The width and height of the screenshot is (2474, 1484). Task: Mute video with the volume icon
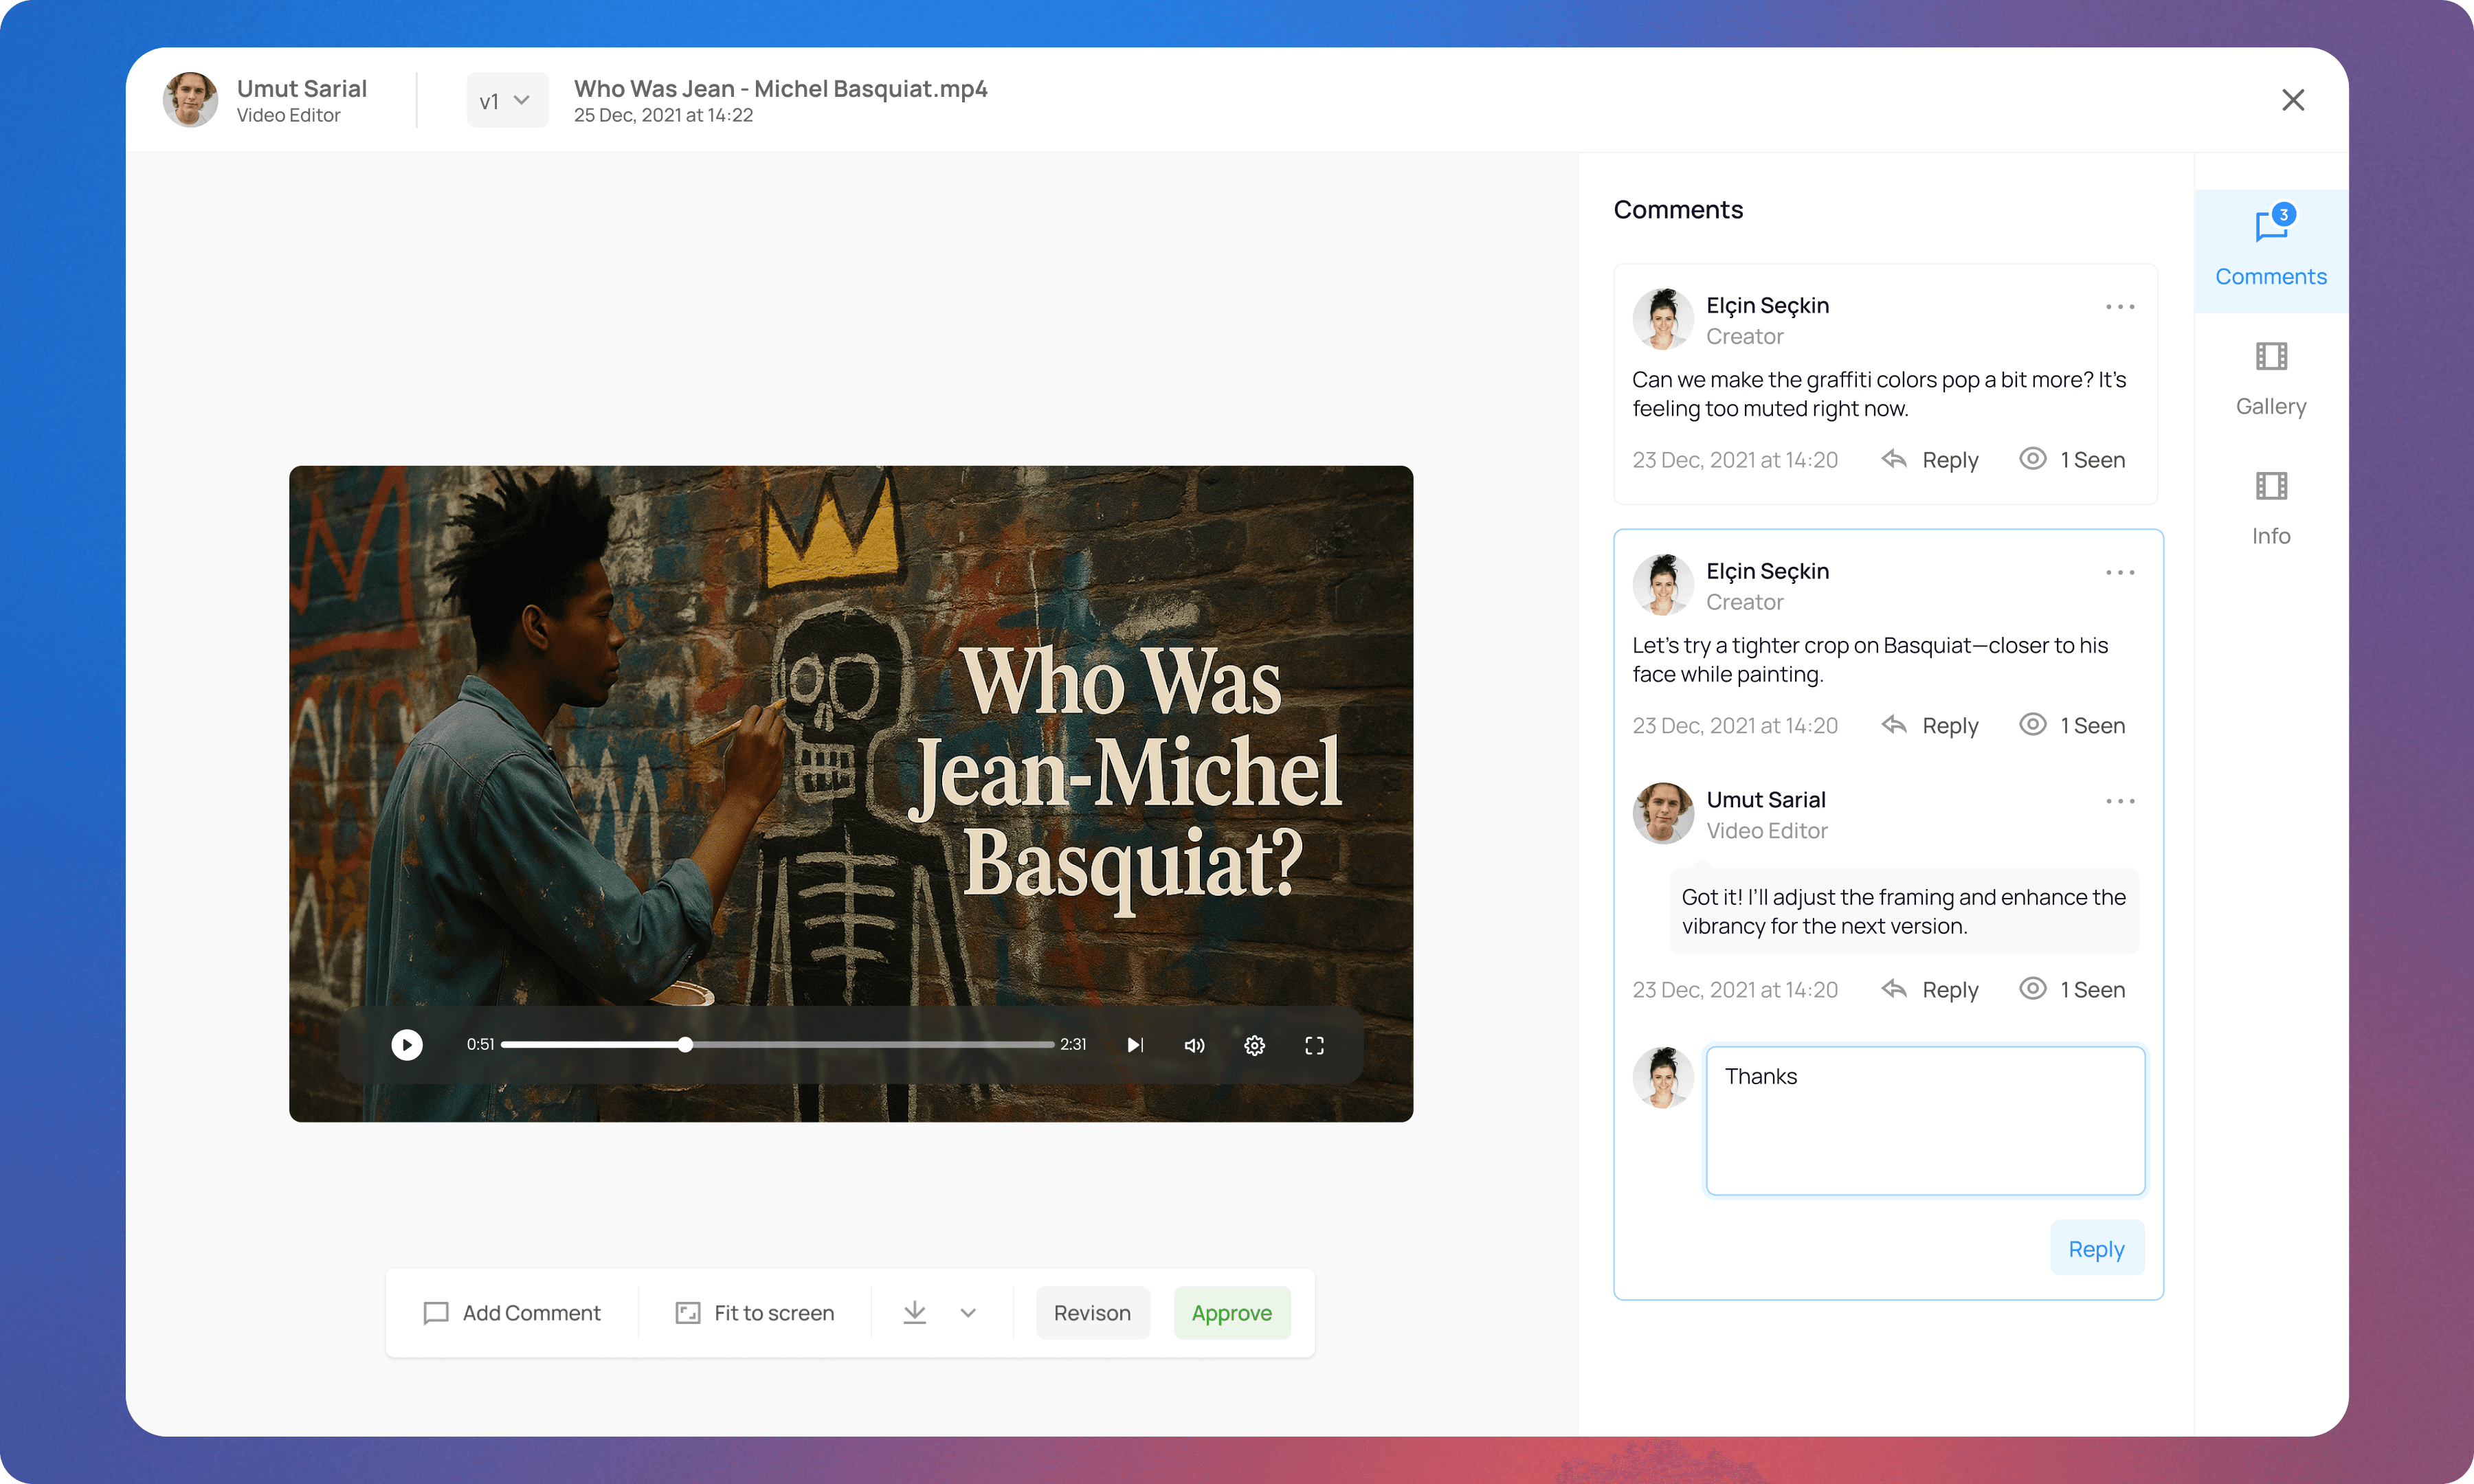[x=1194, y=1044]
